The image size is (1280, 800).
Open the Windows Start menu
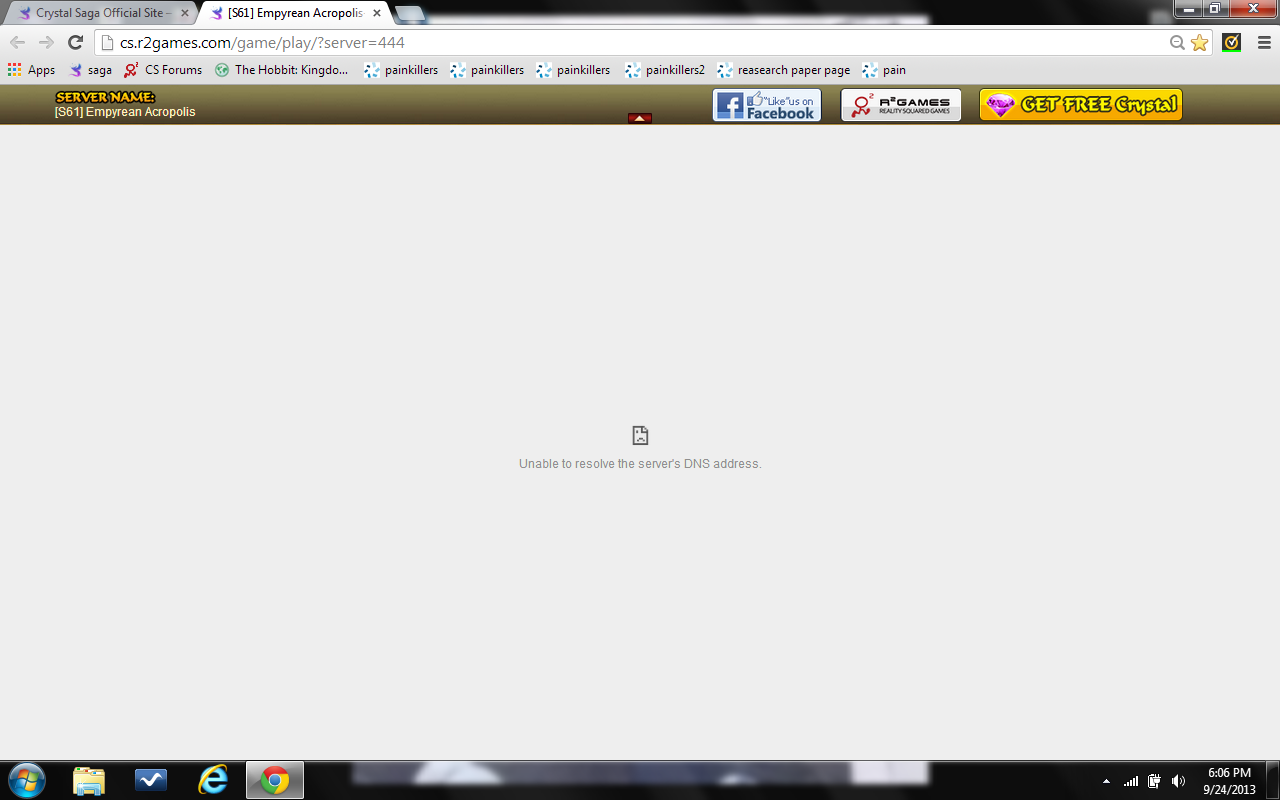pyautogui.click(x=27, y=780)
